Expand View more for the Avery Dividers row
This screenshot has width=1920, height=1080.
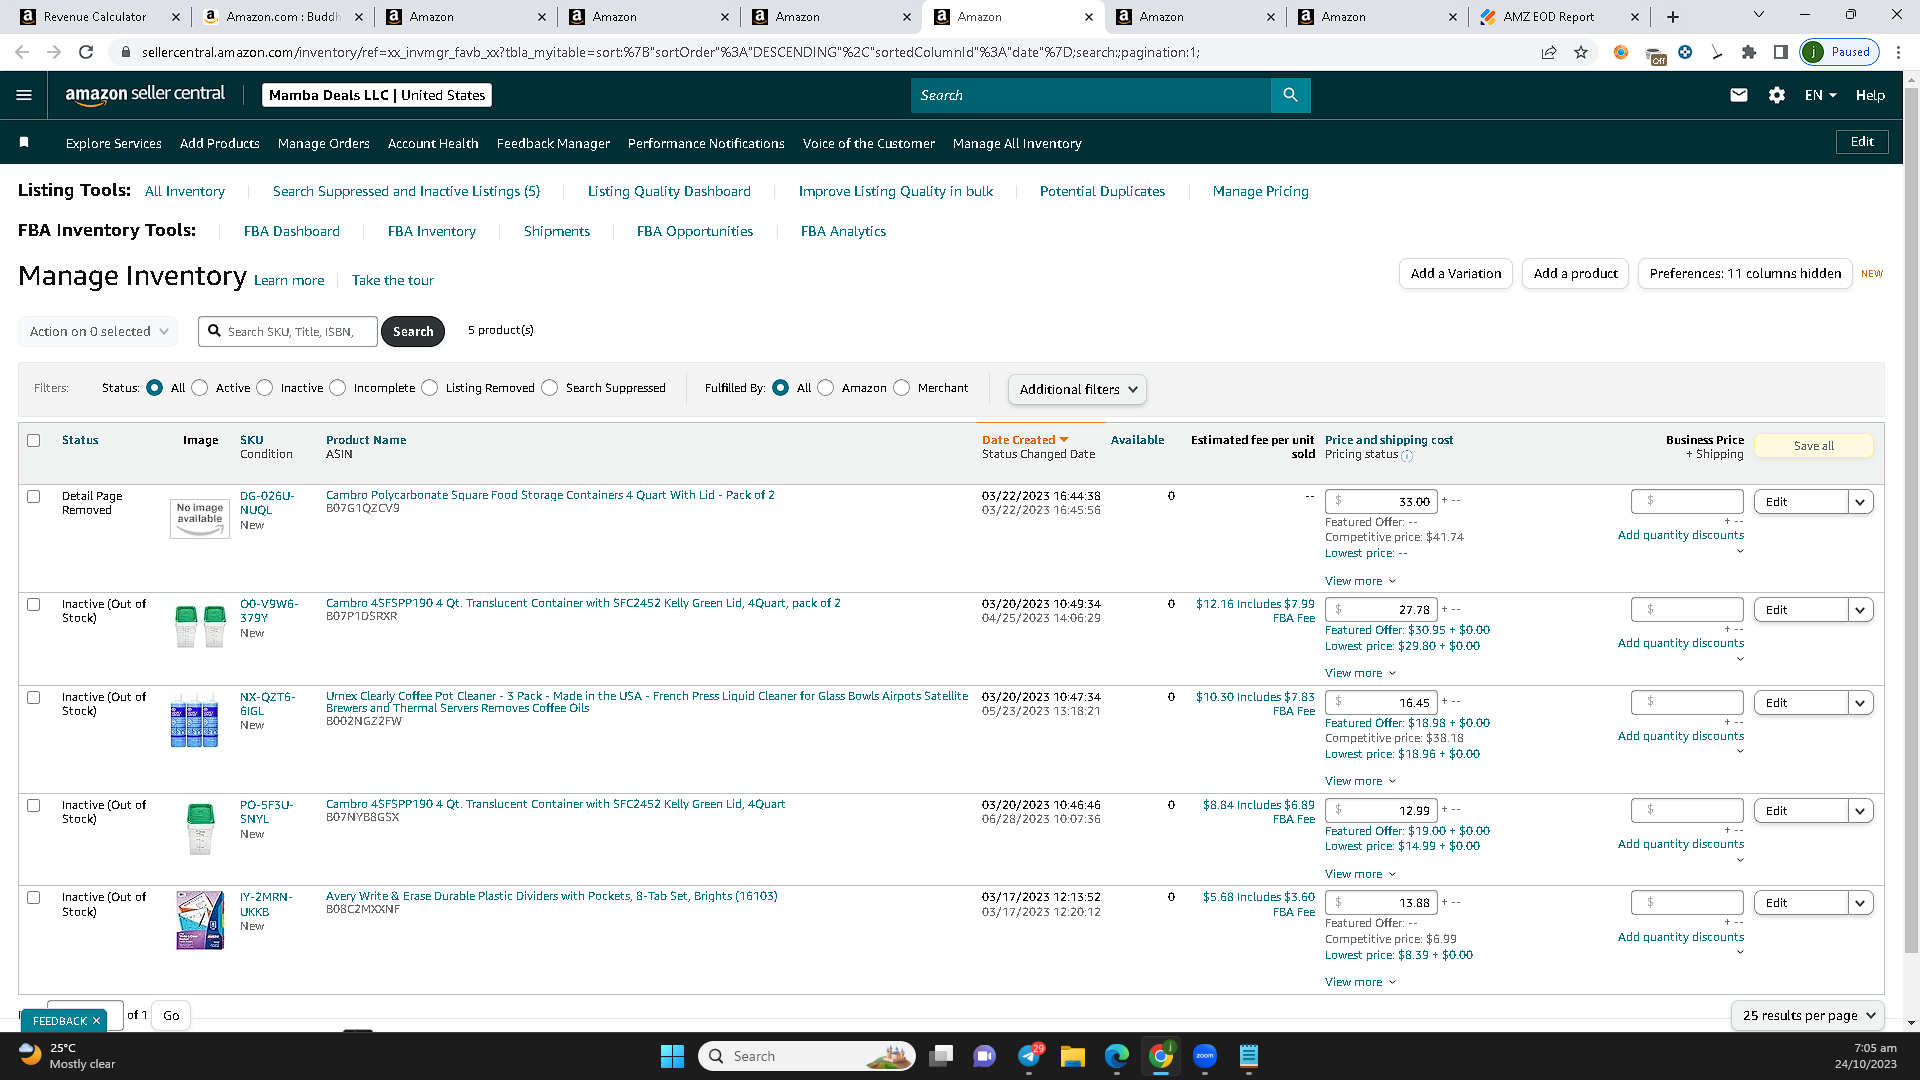[1360, 982]
